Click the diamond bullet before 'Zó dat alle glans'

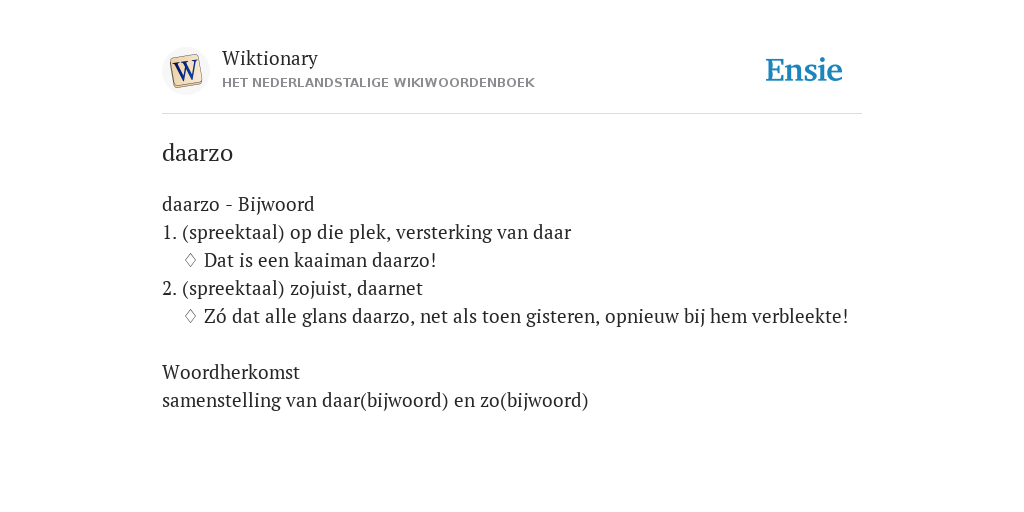point(191,316)
